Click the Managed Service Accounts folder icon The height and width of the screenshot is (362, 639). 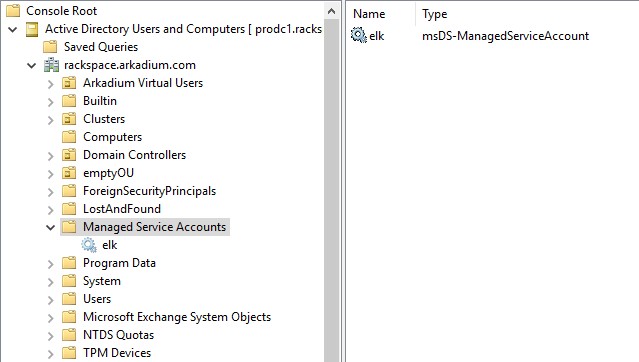(69, 227)
